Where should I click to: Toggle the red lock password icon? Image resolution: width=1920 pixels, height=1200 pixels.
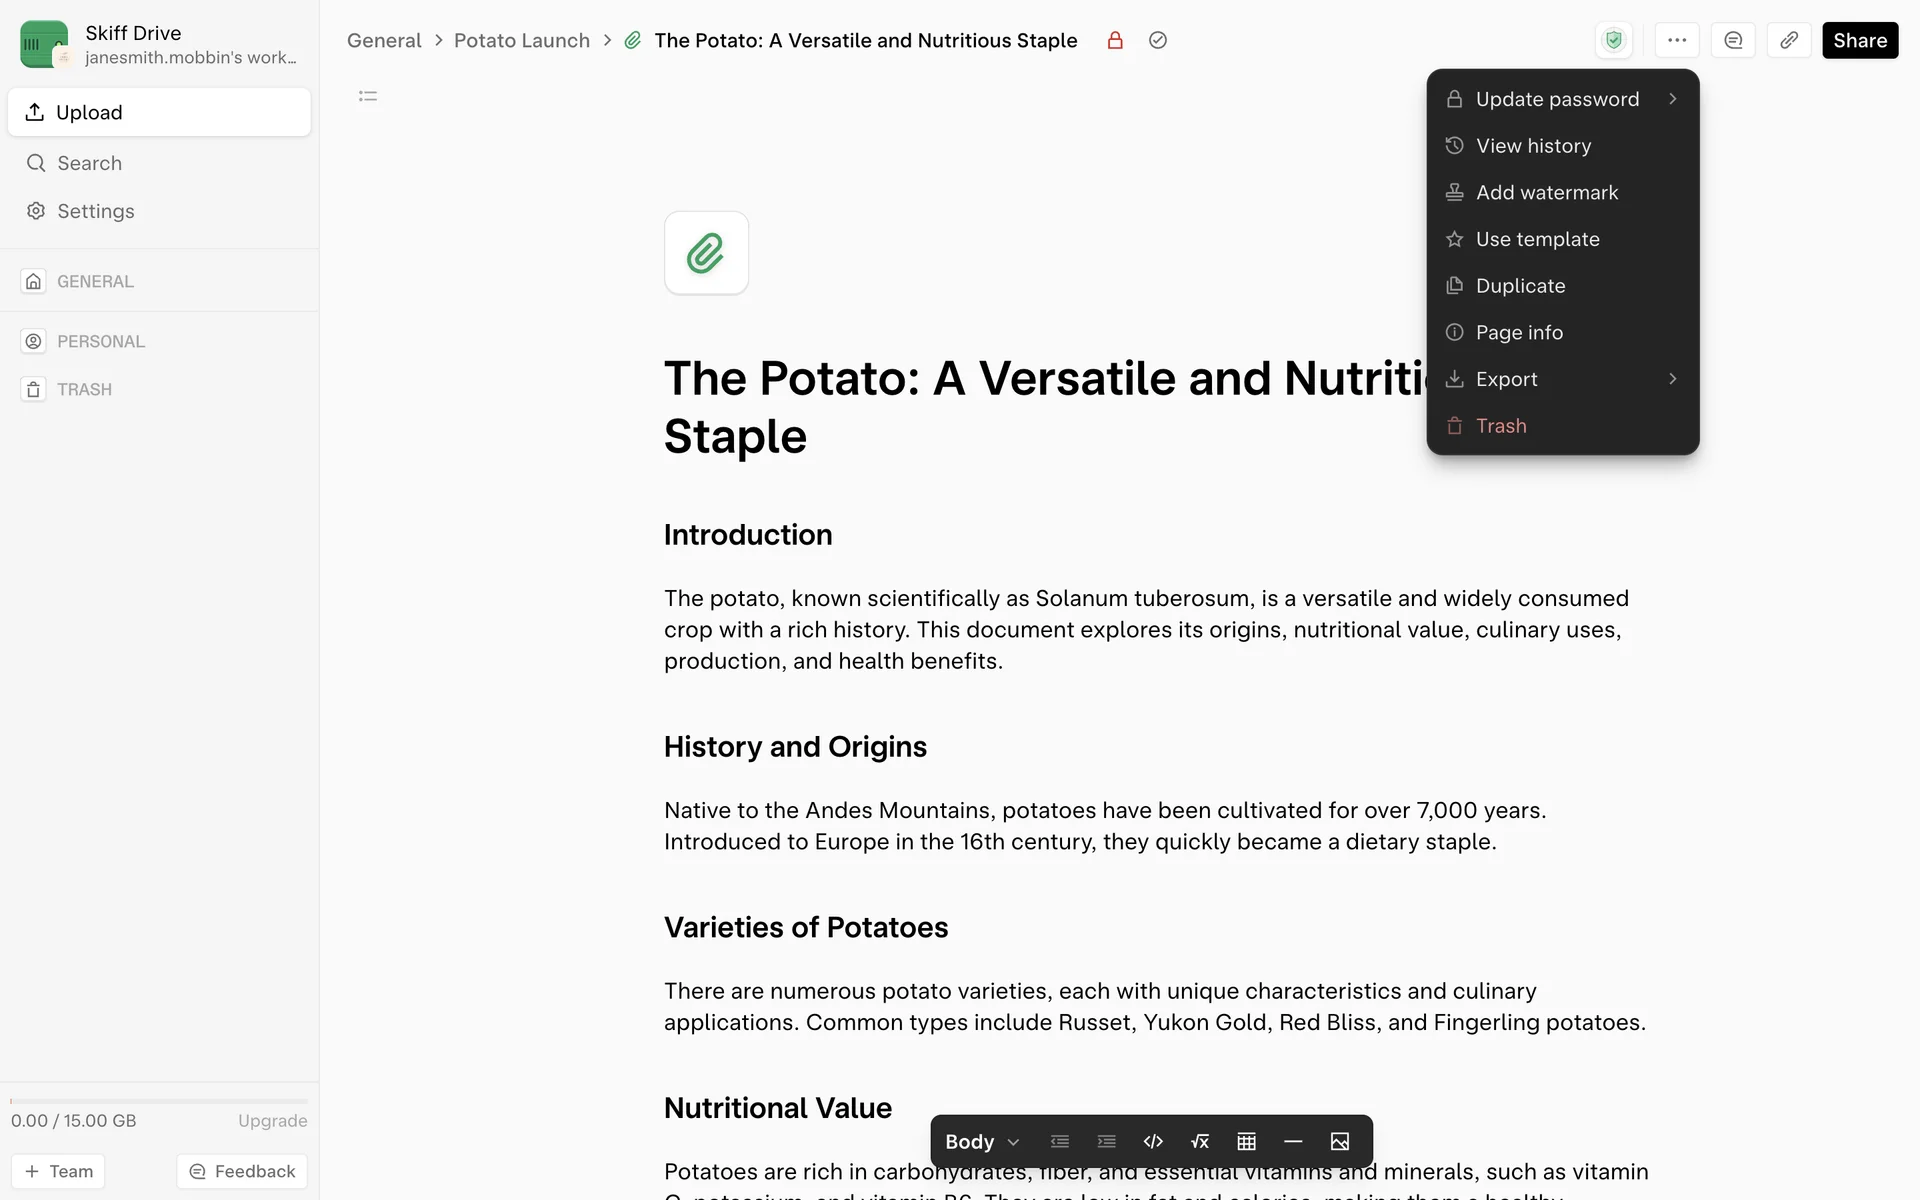[x=1115, y=40]
